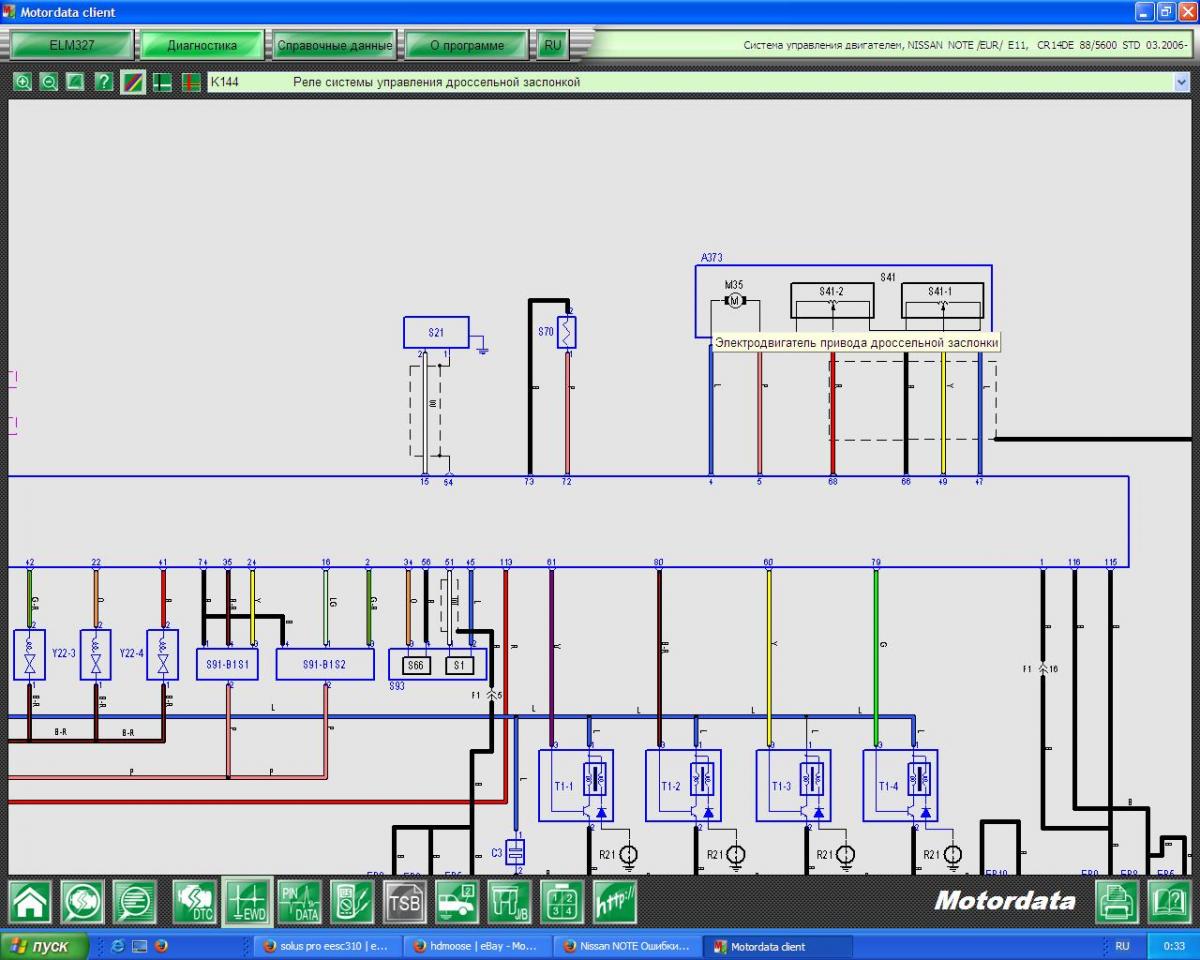Zoom in on the wiring diagram
This screenshot has width=1200, height=960.
point(22,82)
